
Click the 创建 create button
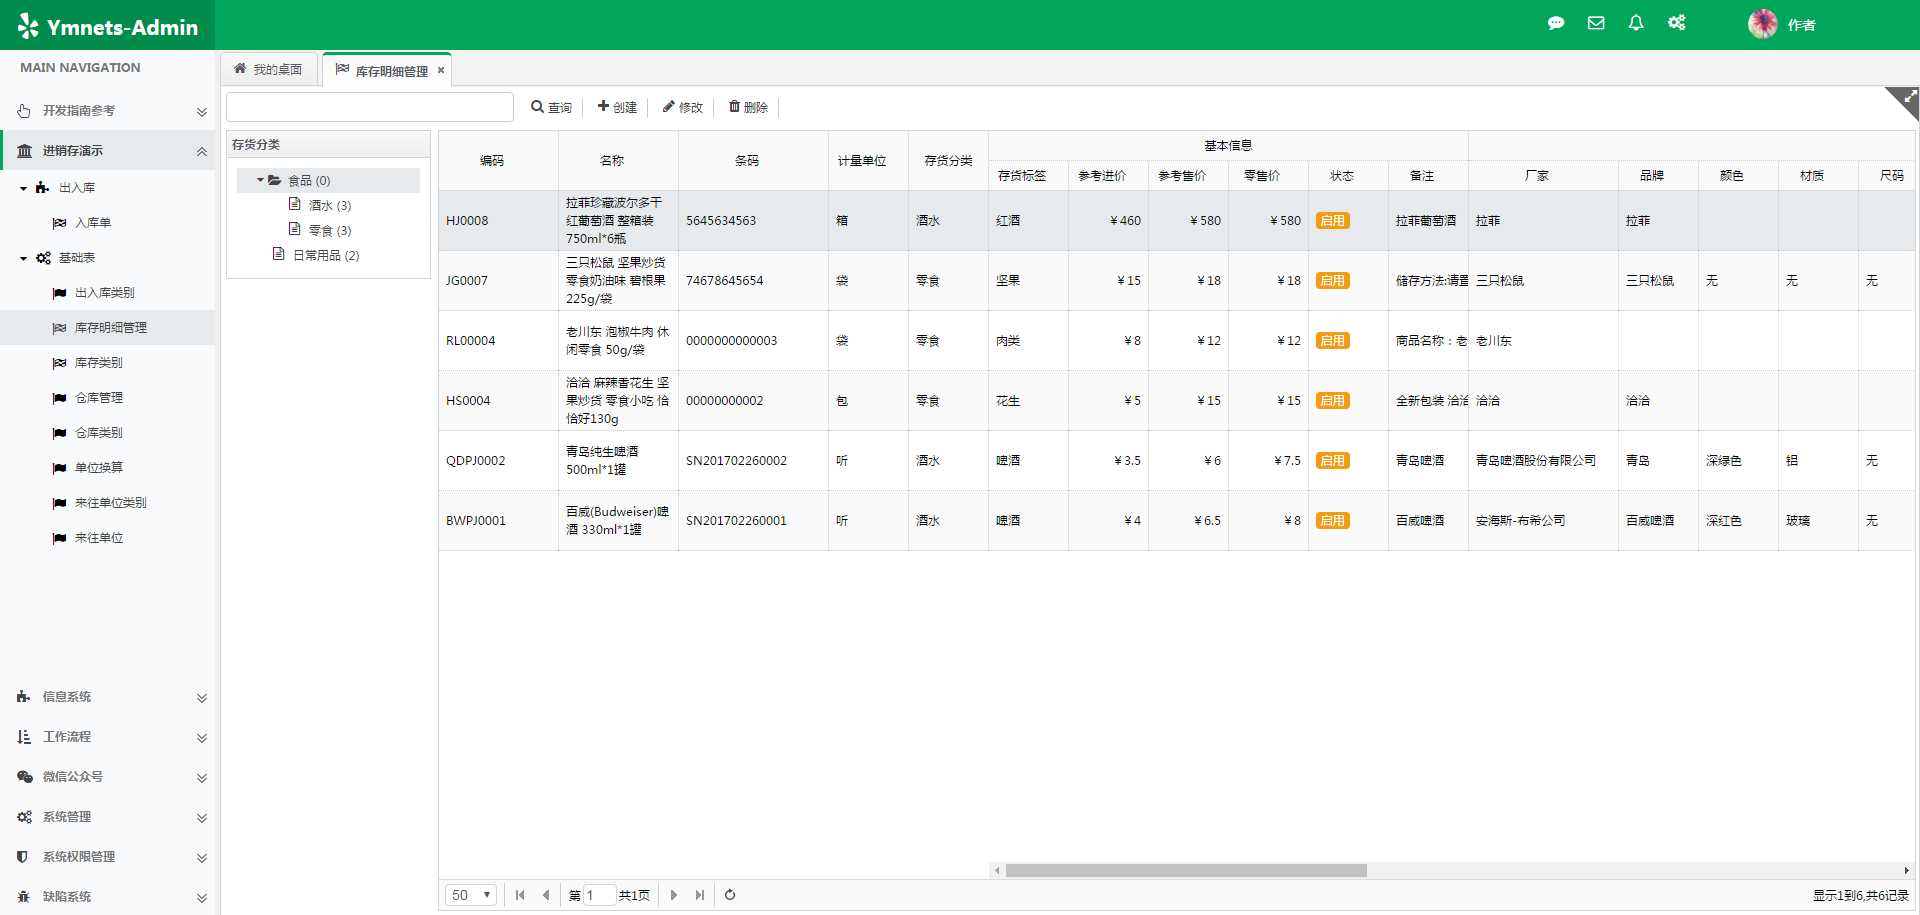pyautogui.click(x=617, y=107)
